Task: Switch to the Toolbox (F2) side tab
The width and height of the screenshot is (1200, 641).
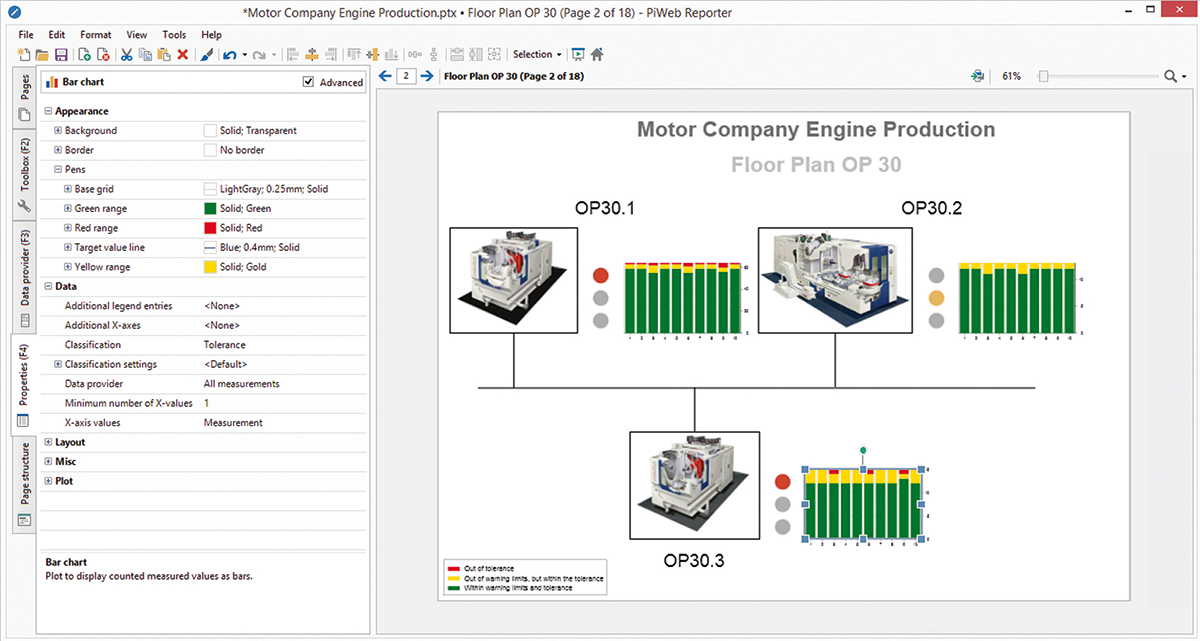Action: coord(24,174)
